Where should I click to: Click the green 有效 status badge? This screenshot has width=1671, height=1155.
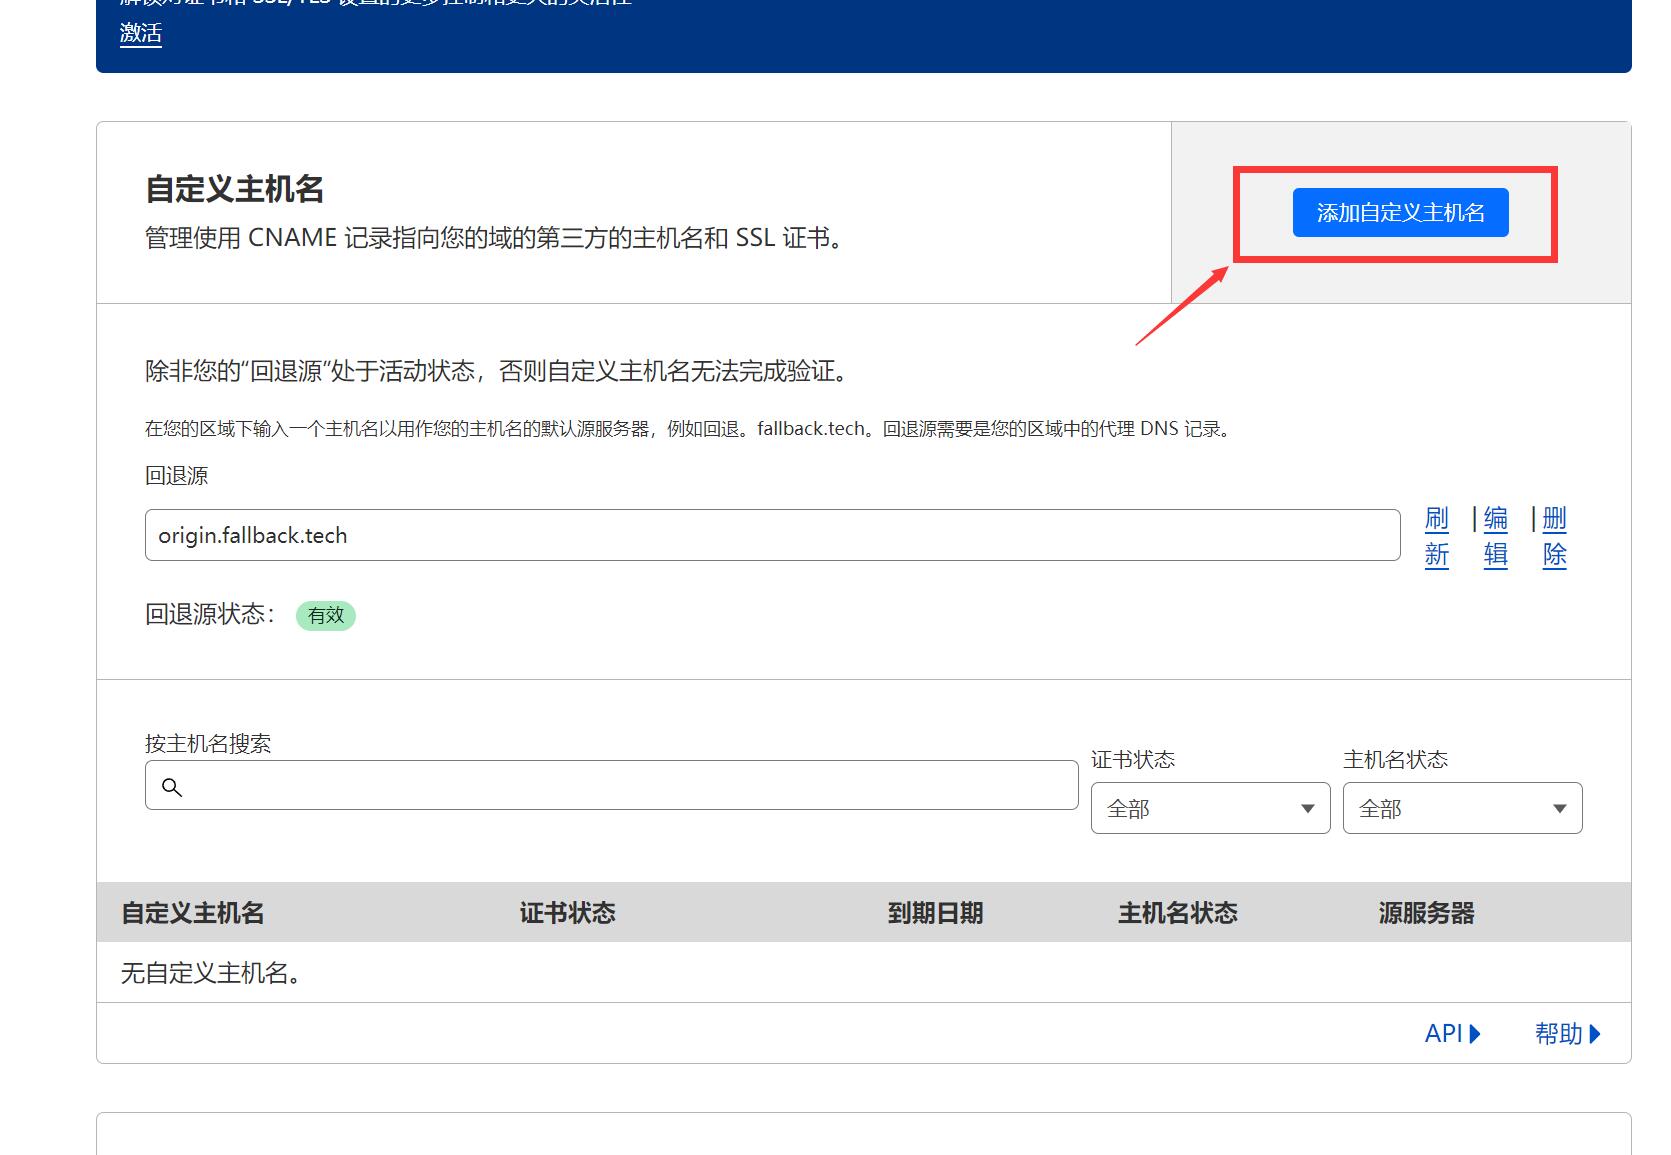click(325, 616)
